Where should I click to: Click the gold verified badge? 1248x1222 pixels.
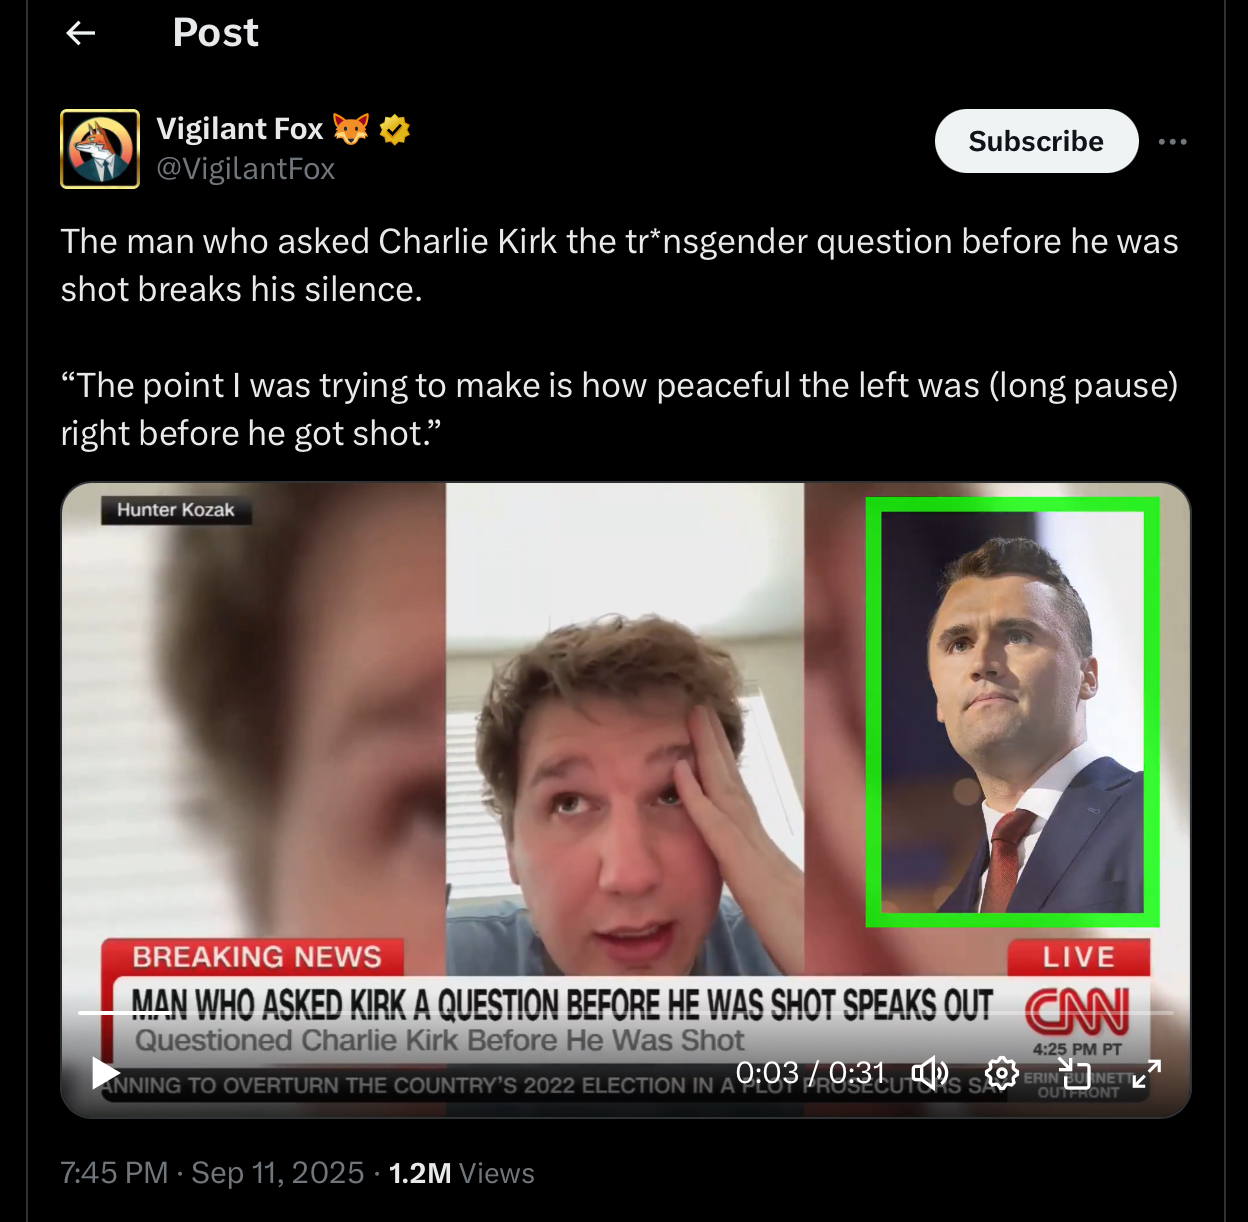coord(395,129)
